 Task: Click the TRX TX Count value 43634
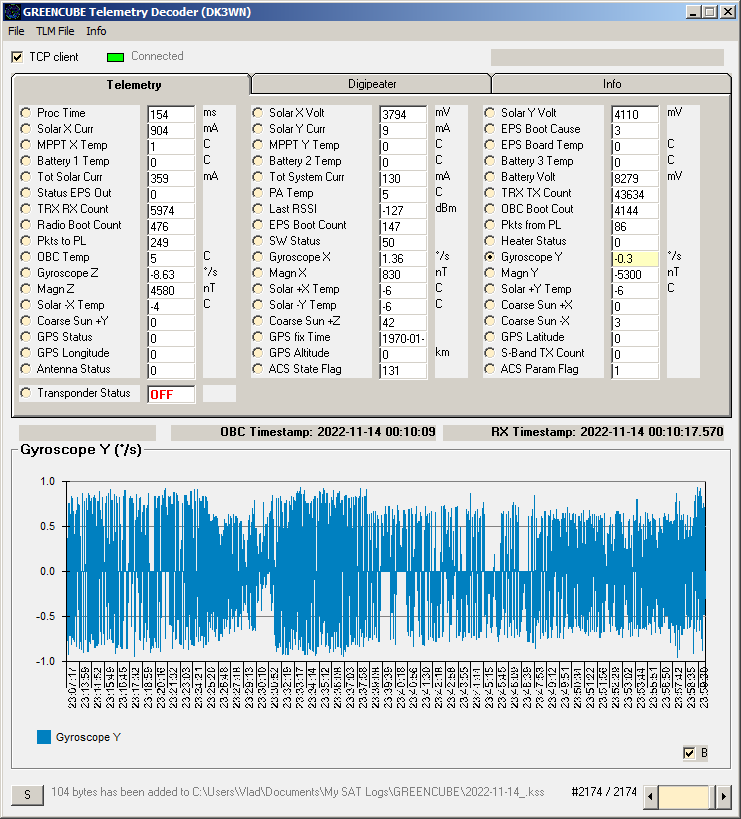pos(635,194)
